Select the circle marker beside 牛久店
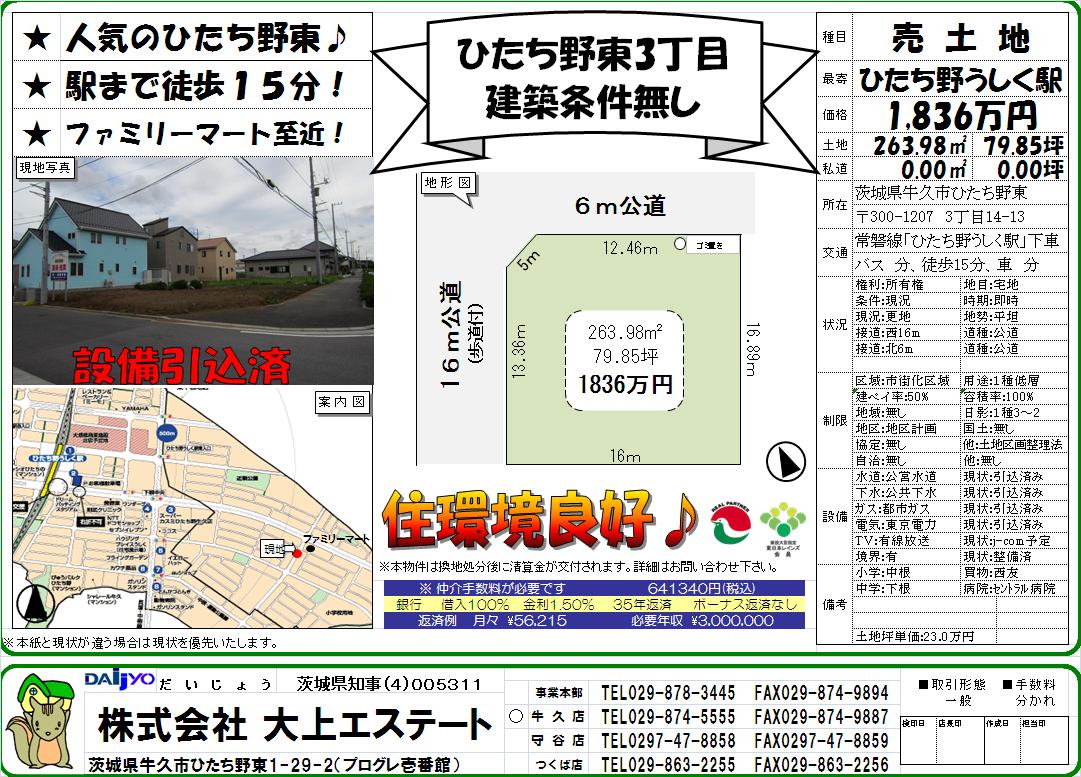Viewport: 1081px width, 777px height. click(x=516, y=717)
